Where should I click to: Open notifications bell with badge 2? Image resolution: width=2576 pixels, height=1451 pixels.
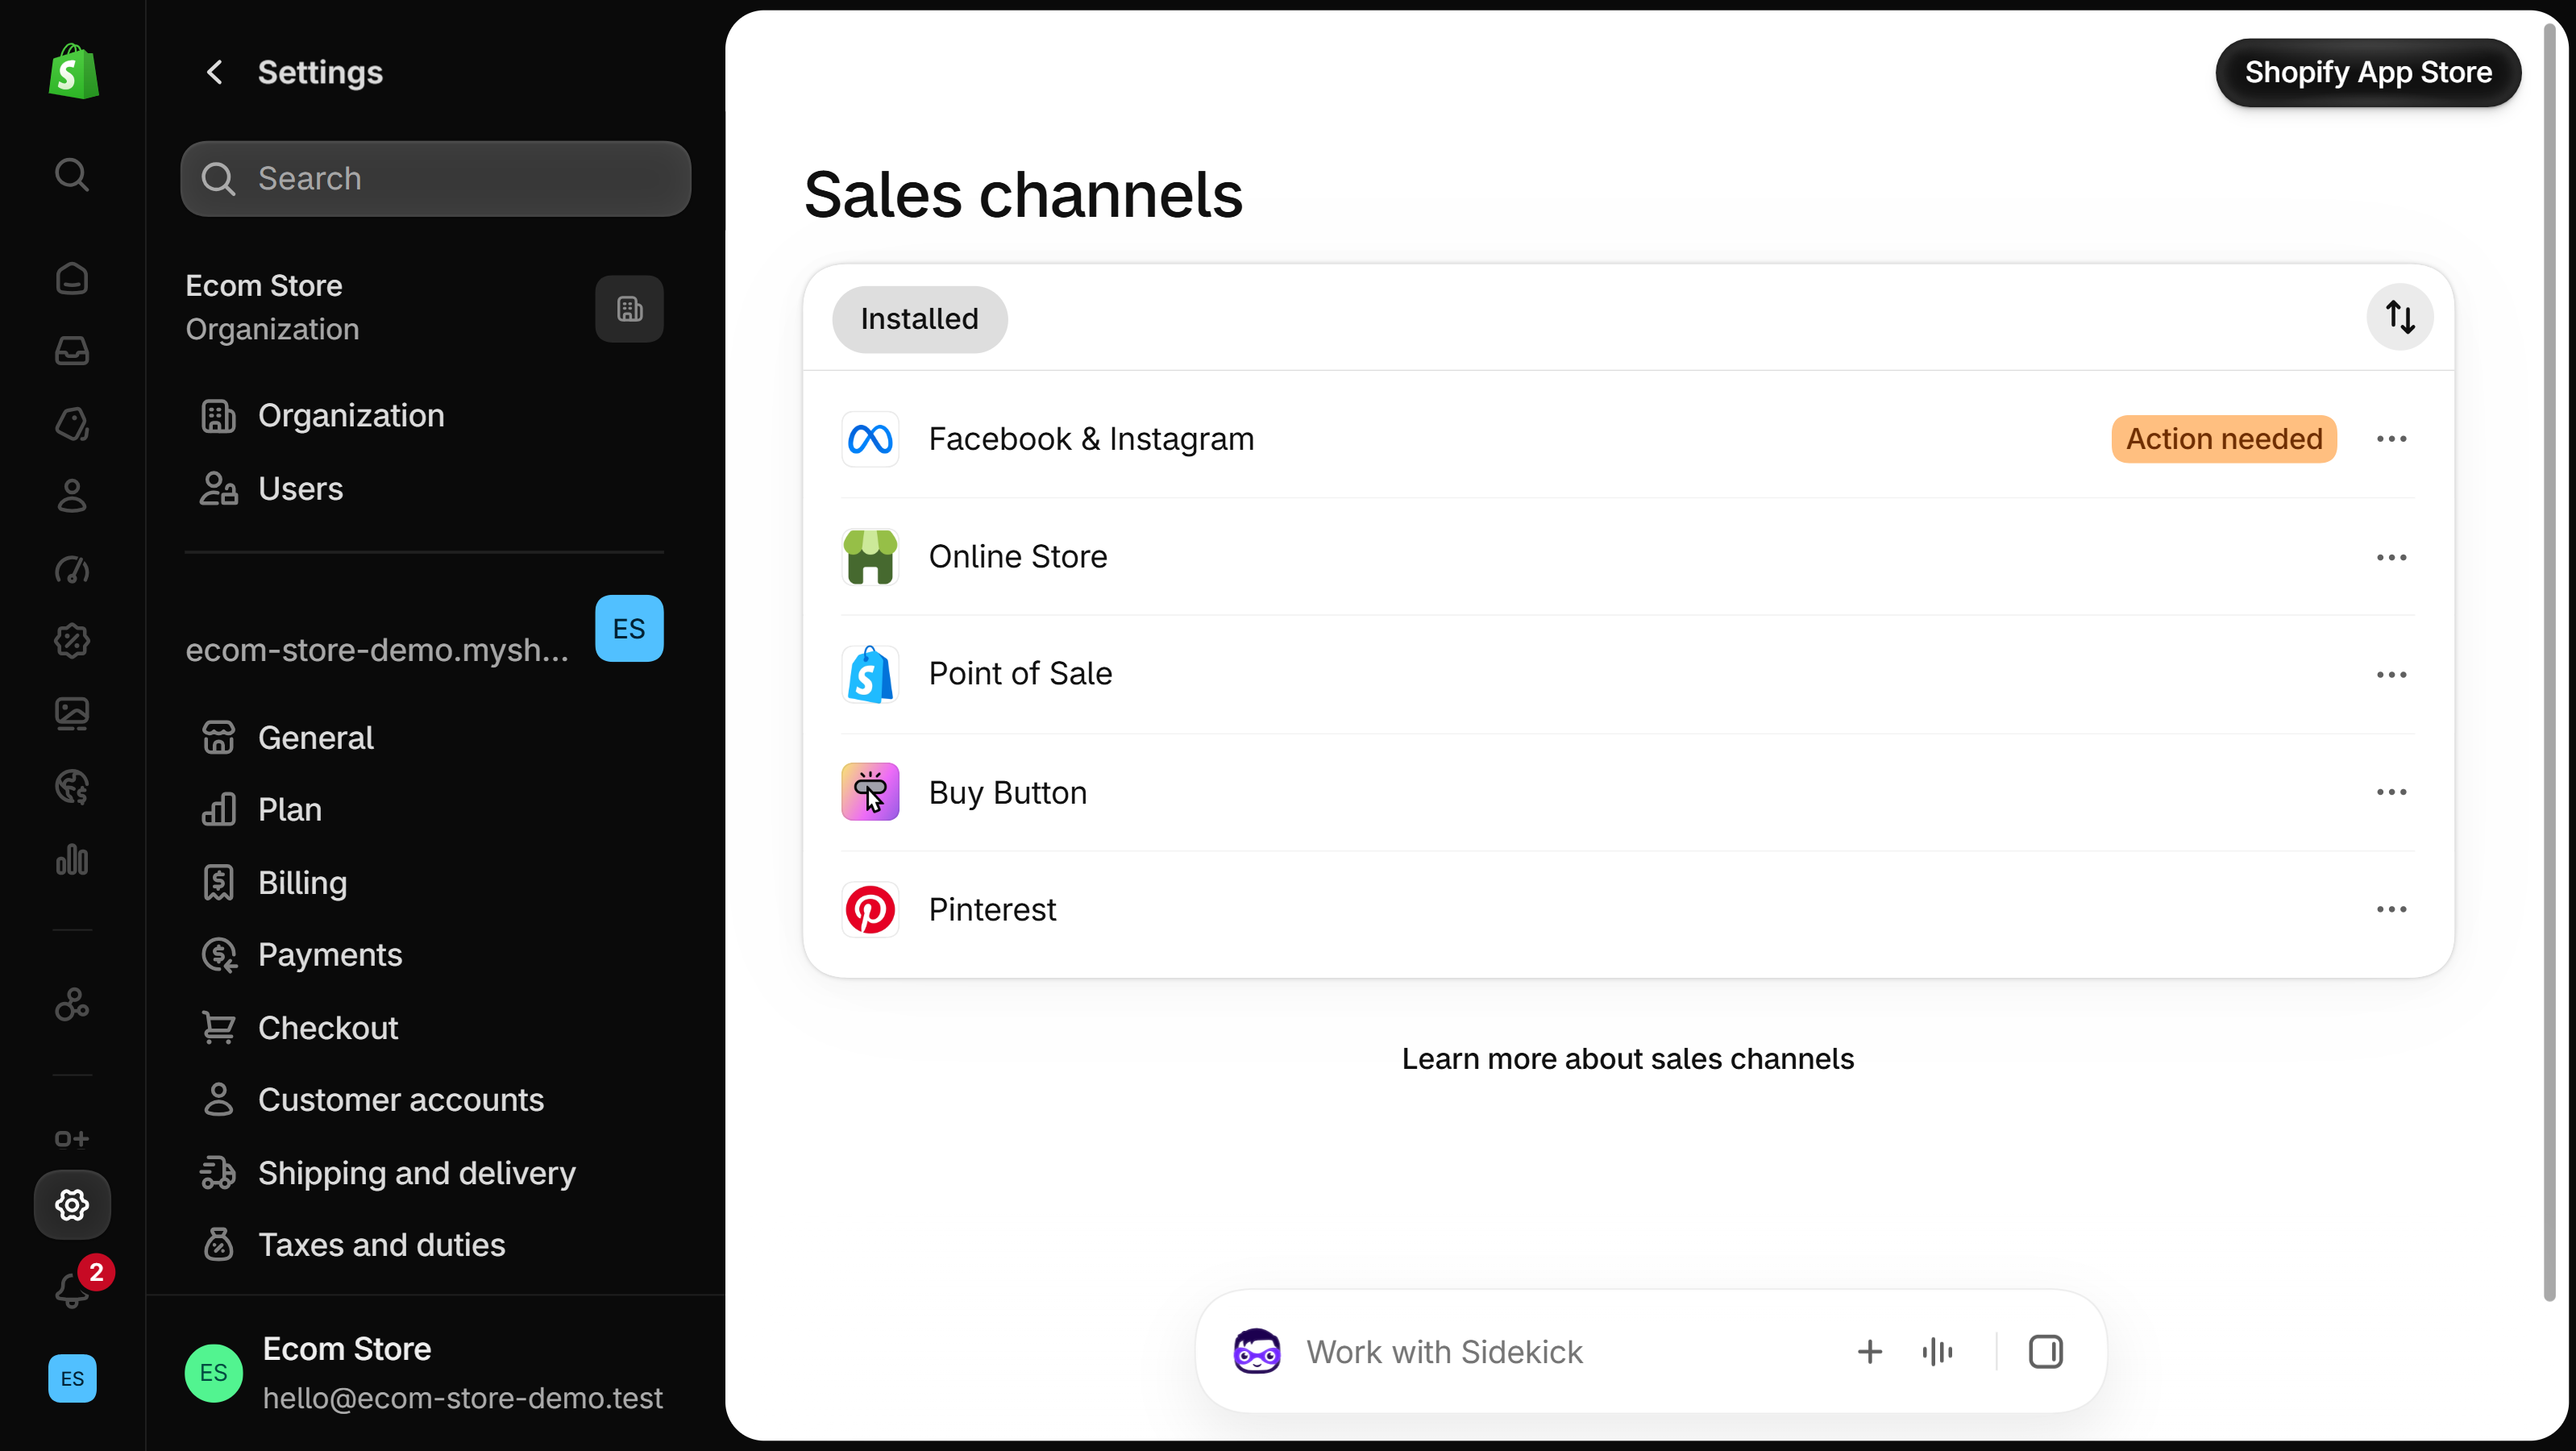point(73,1289)
